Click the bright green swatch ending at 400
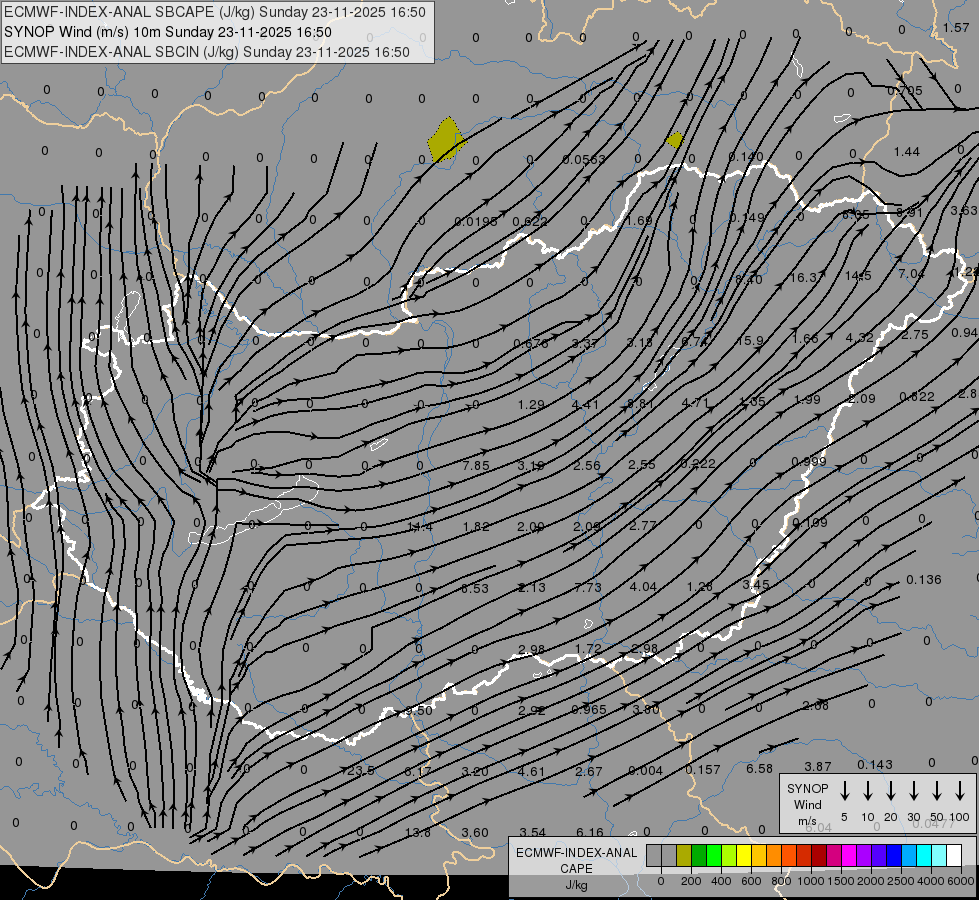 714,855
